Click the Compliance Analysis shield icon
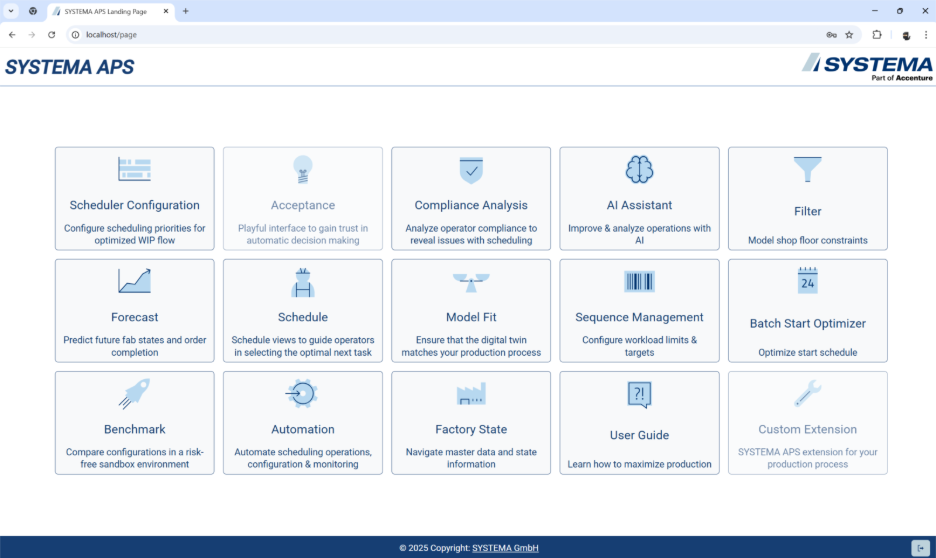Image resolution: width=936 pixels, height=558 pixels. [x=470, y=169]
